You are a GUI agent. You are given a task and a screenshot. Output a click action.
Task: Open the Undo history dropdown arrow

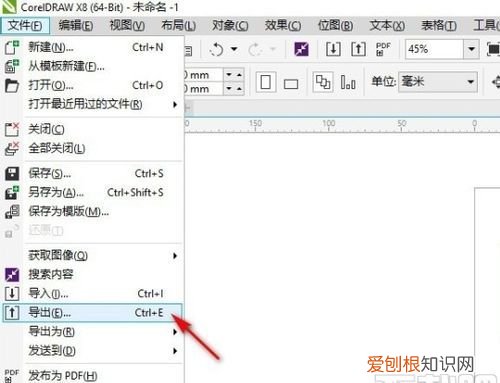pos(234,49)
